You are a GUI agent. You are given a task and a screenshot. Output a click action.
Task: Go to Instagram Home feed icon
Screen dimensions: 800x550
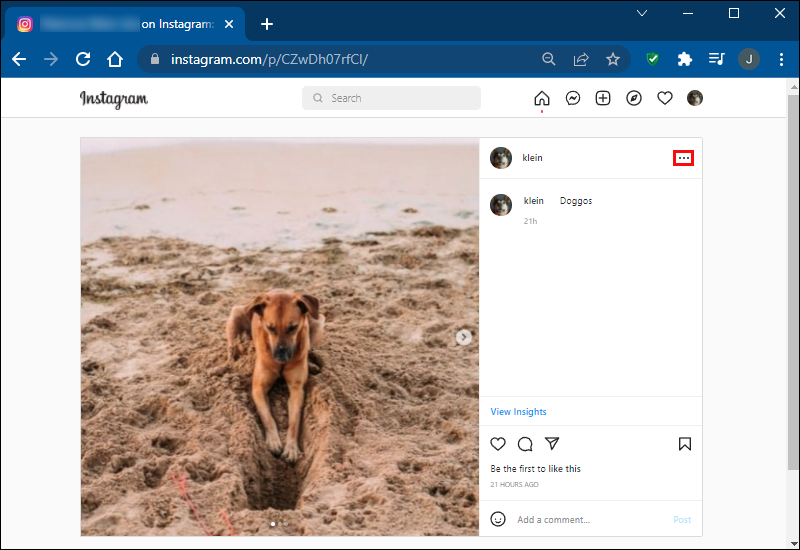pyautogui.click(x=542, y=98)
